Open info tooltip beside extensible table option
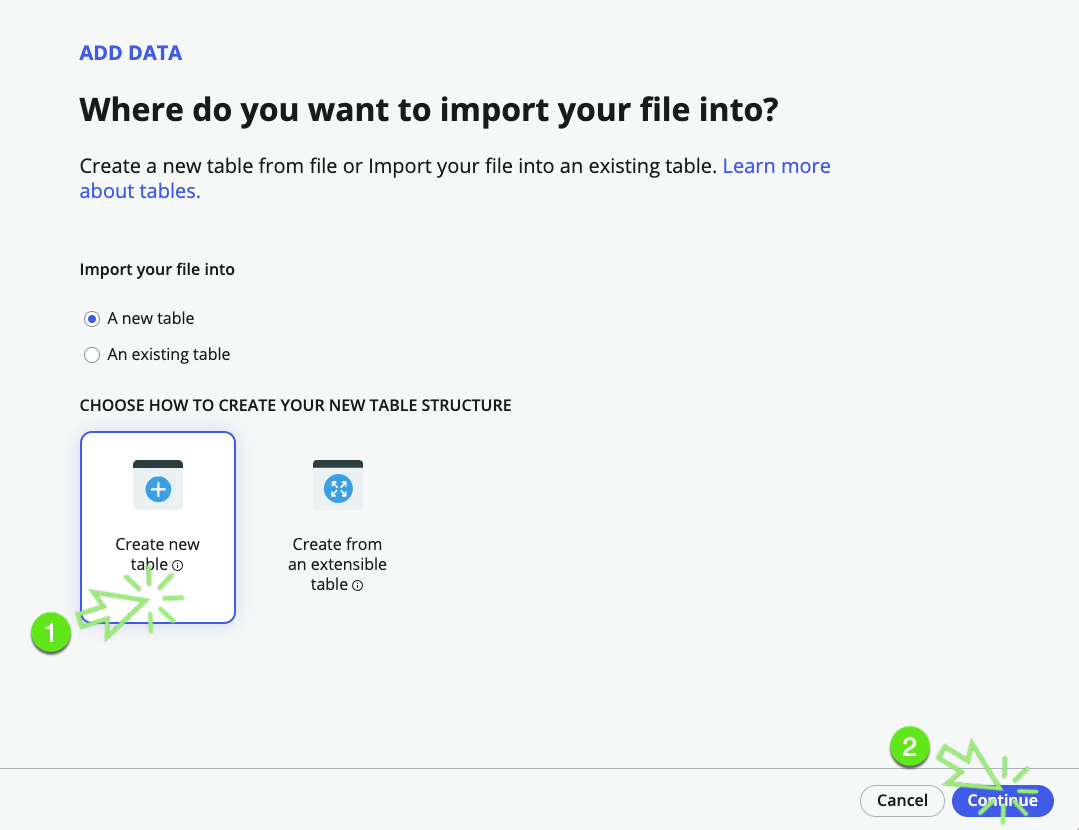This screenshot has height=830, width=1079. (x=357, y=586)
